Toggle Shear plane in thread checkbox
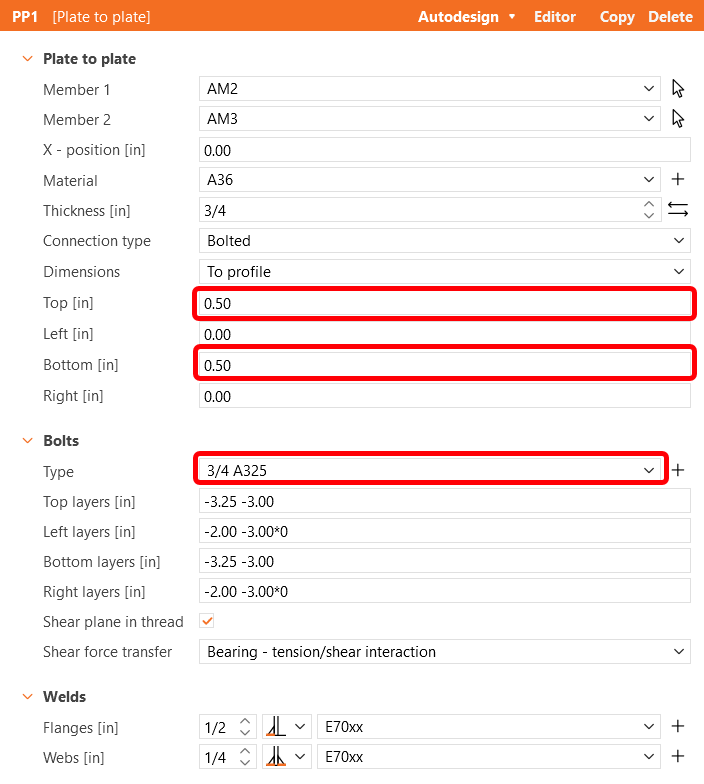 coord(208,621)
